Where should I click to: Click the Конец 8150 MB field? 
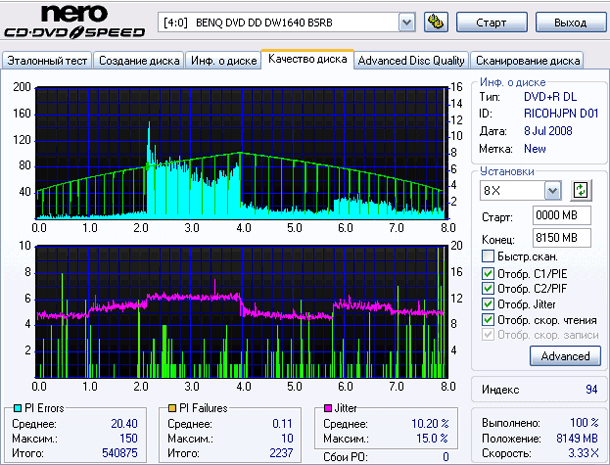[561, 238]
